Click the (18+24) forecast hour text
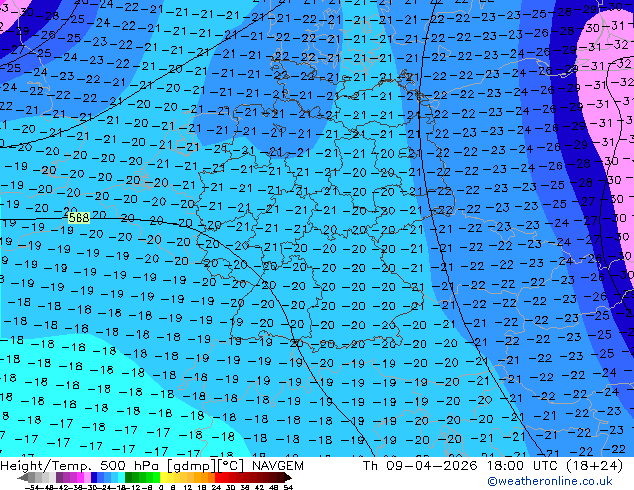 pyautogui.click(x=595, y=466)
